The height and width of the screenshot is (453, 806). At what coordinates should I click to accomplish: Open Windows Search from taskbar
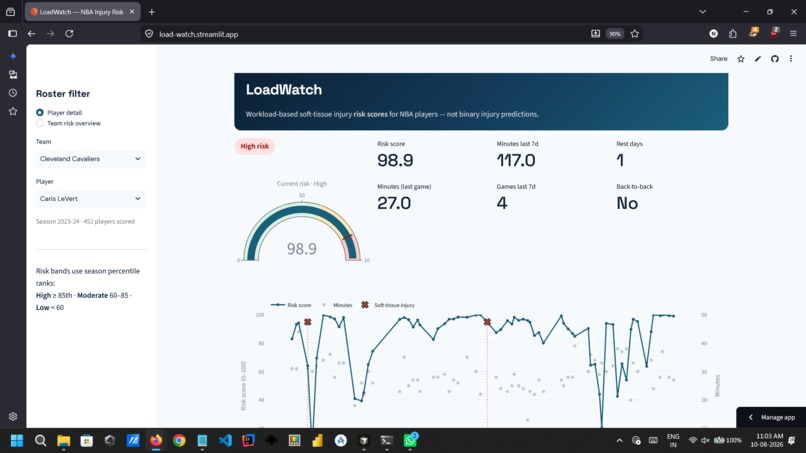(40, 441)
